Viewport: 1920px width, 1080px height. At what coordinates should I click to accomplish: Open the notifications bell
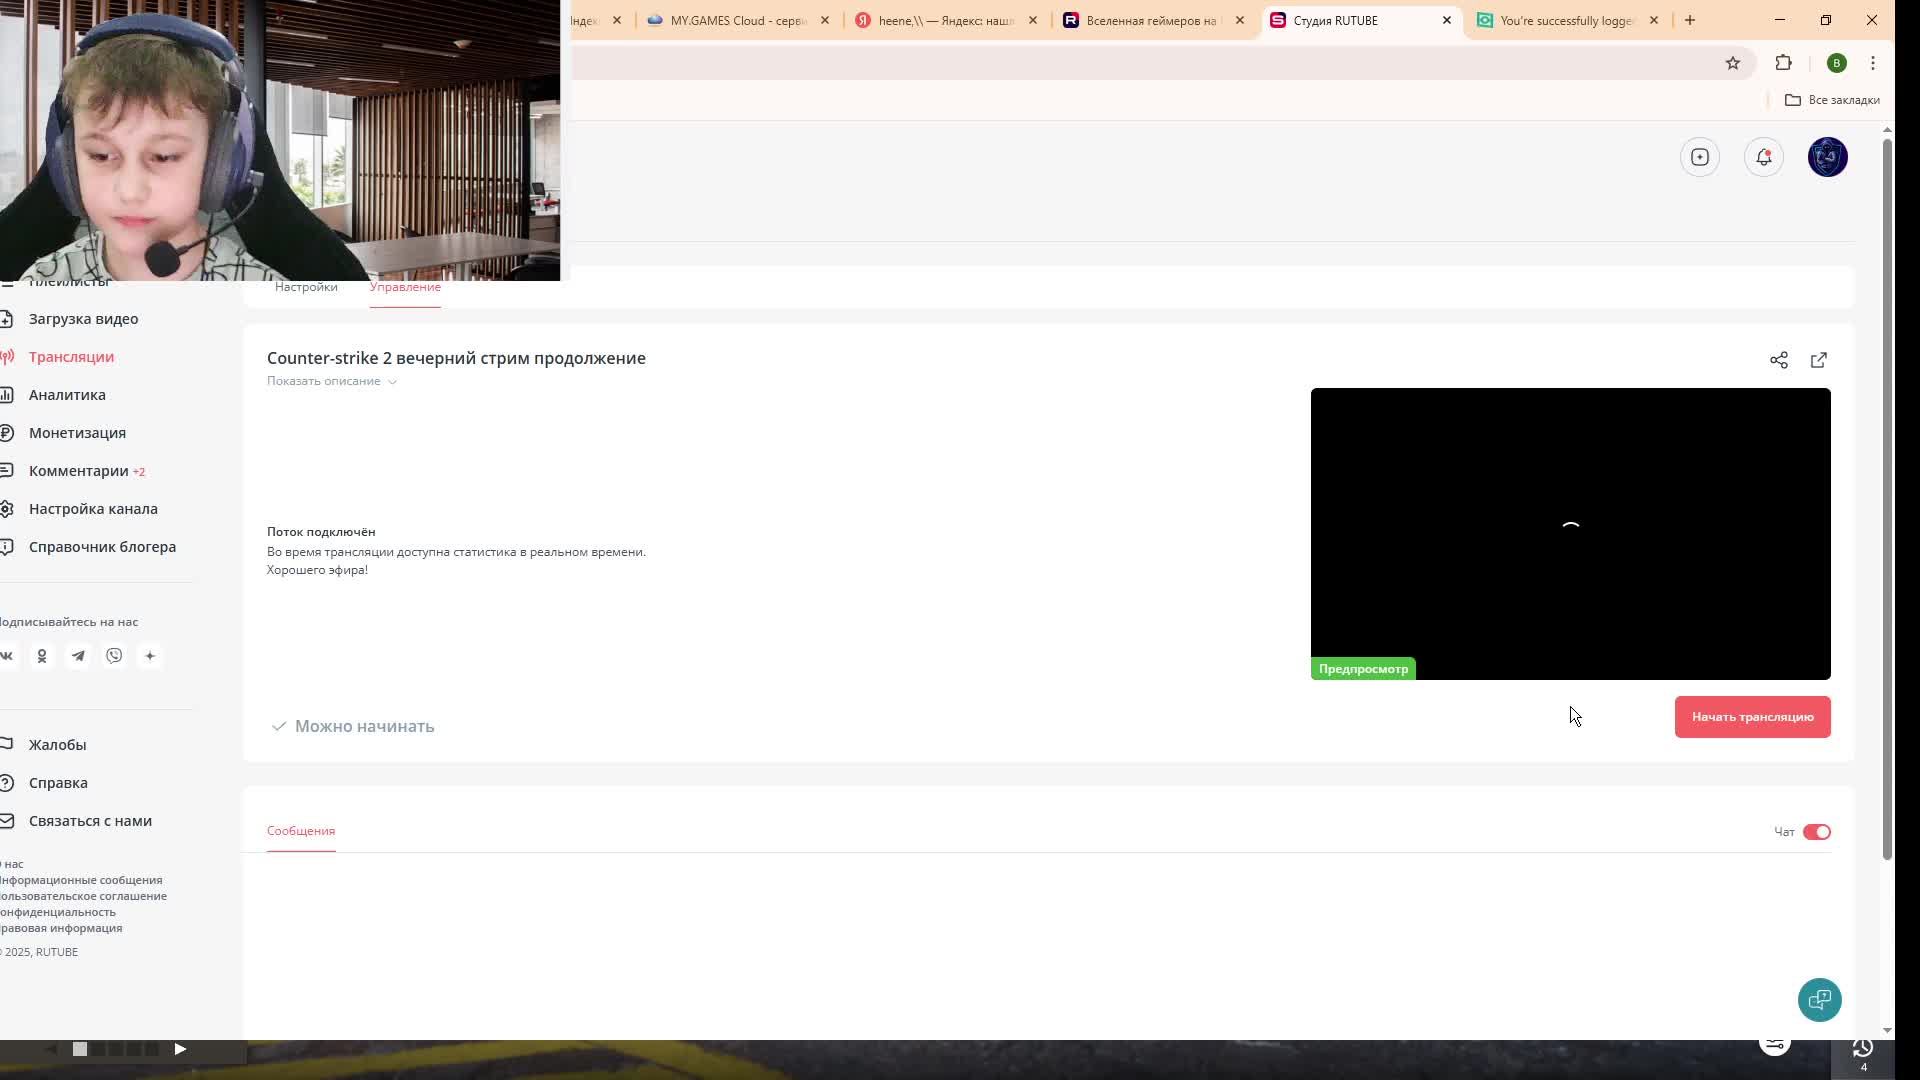coord(1763,157)
